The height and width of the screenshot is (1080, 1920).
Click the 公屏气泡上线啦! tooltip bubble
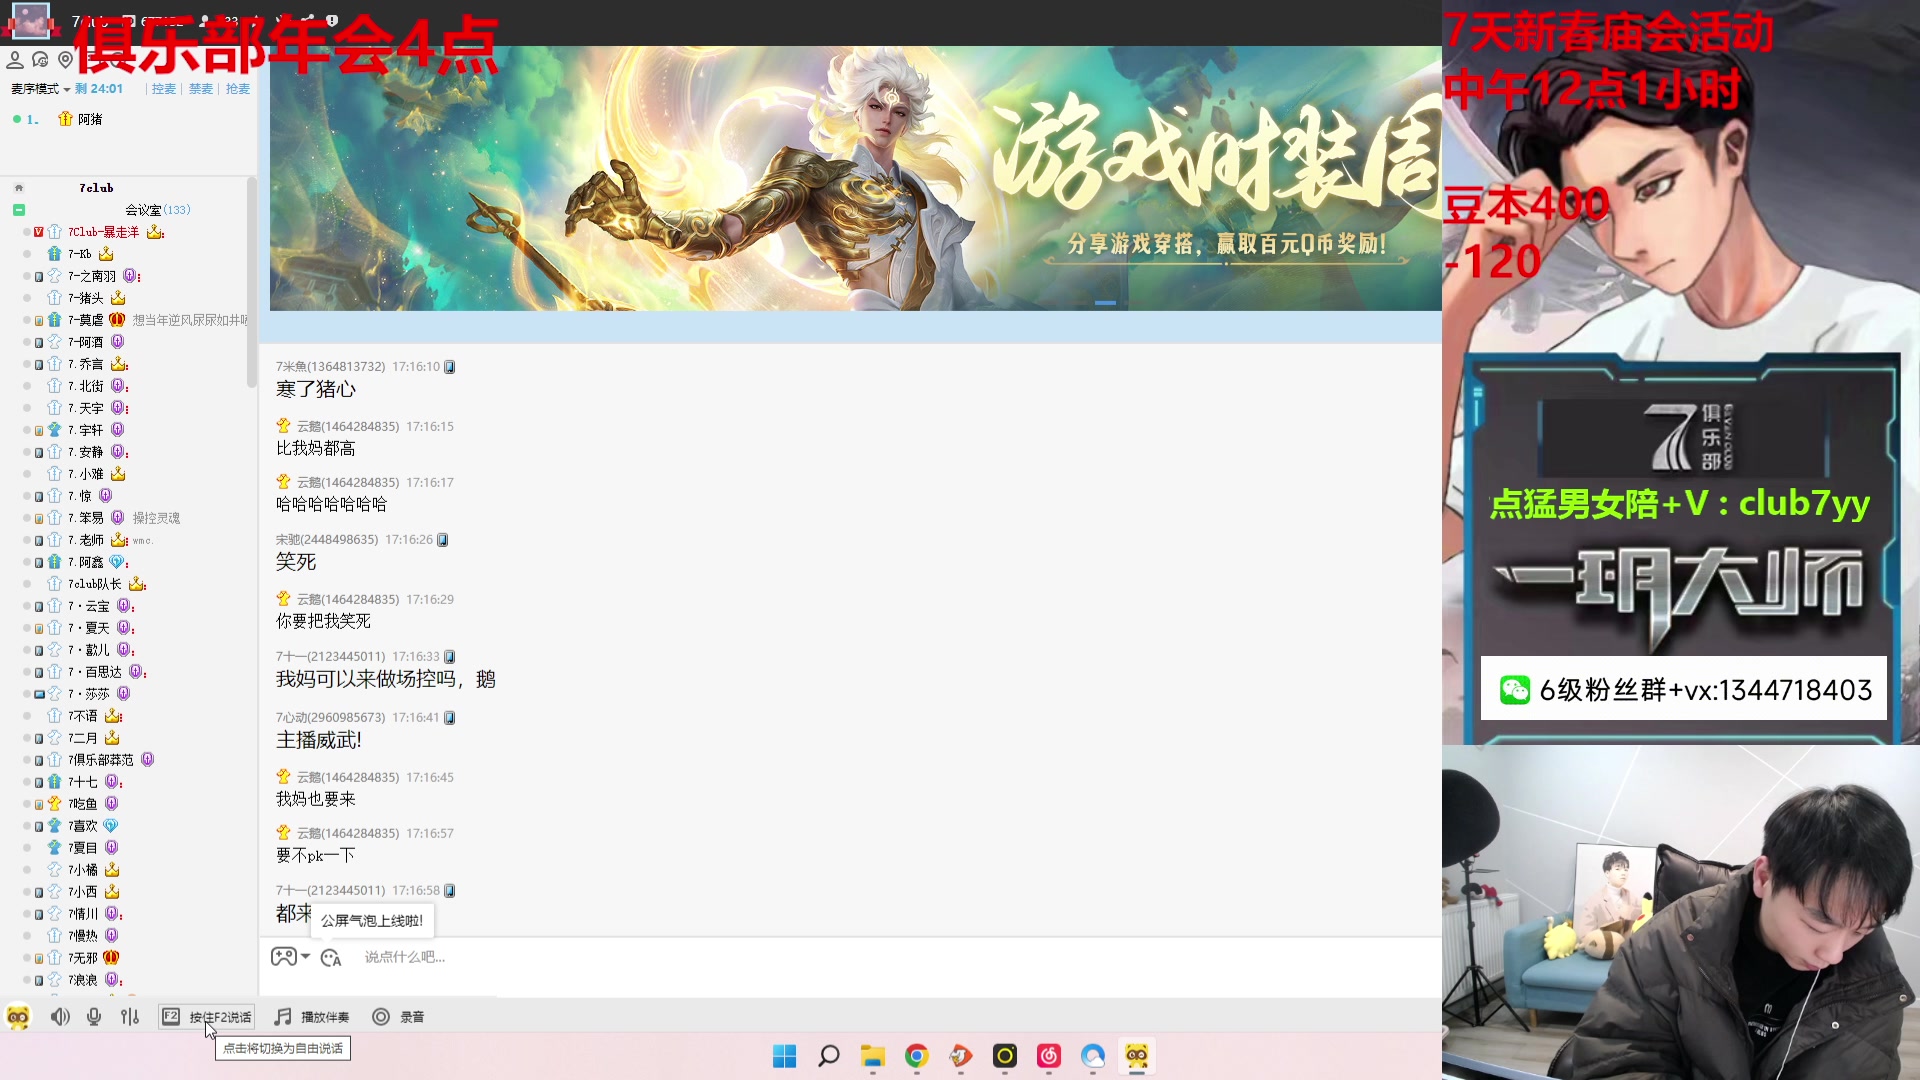372,921
